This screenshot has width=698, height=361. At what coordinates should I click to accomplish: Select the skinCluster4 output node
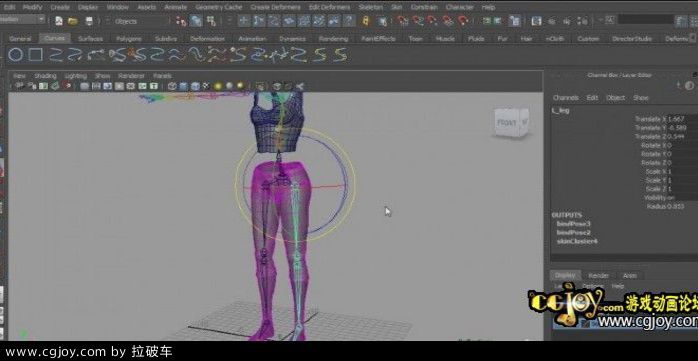pos(576,241)
